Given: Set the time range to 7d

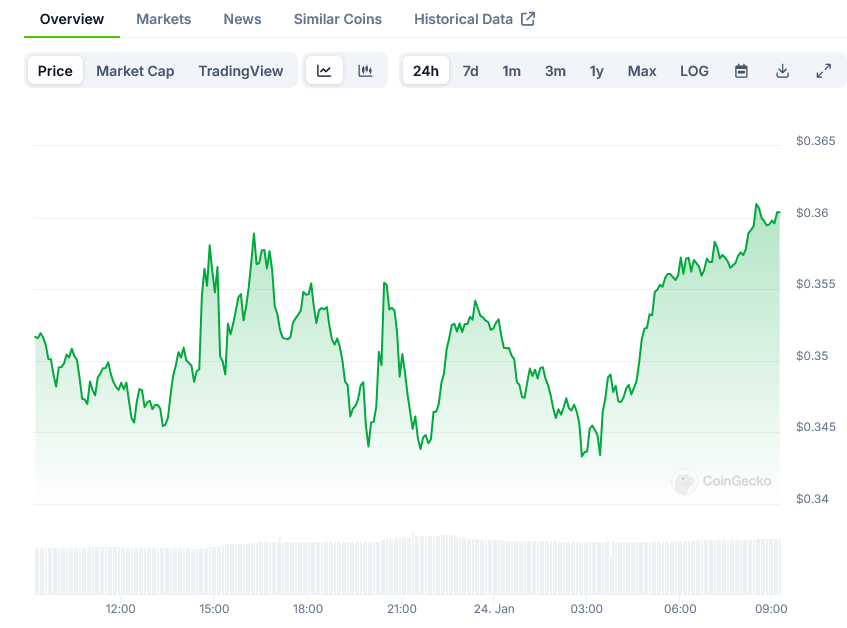Looking at the screenshot, I should [470, 71].
